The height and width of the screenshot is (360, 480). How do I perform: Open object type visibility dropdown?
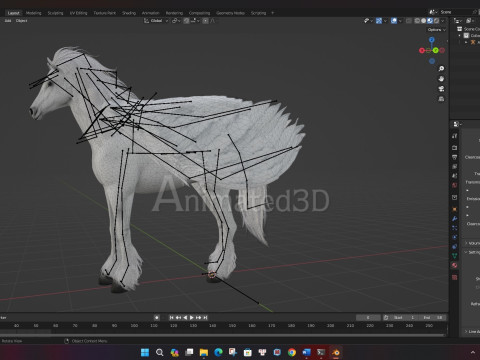(x=368, y=21)
